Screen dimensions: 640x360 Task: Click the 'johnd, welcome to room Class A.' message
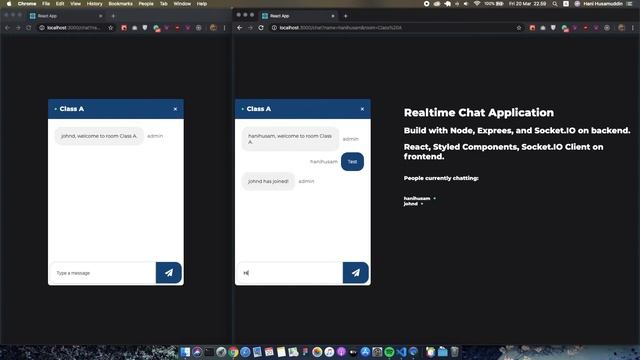[99, 136]
